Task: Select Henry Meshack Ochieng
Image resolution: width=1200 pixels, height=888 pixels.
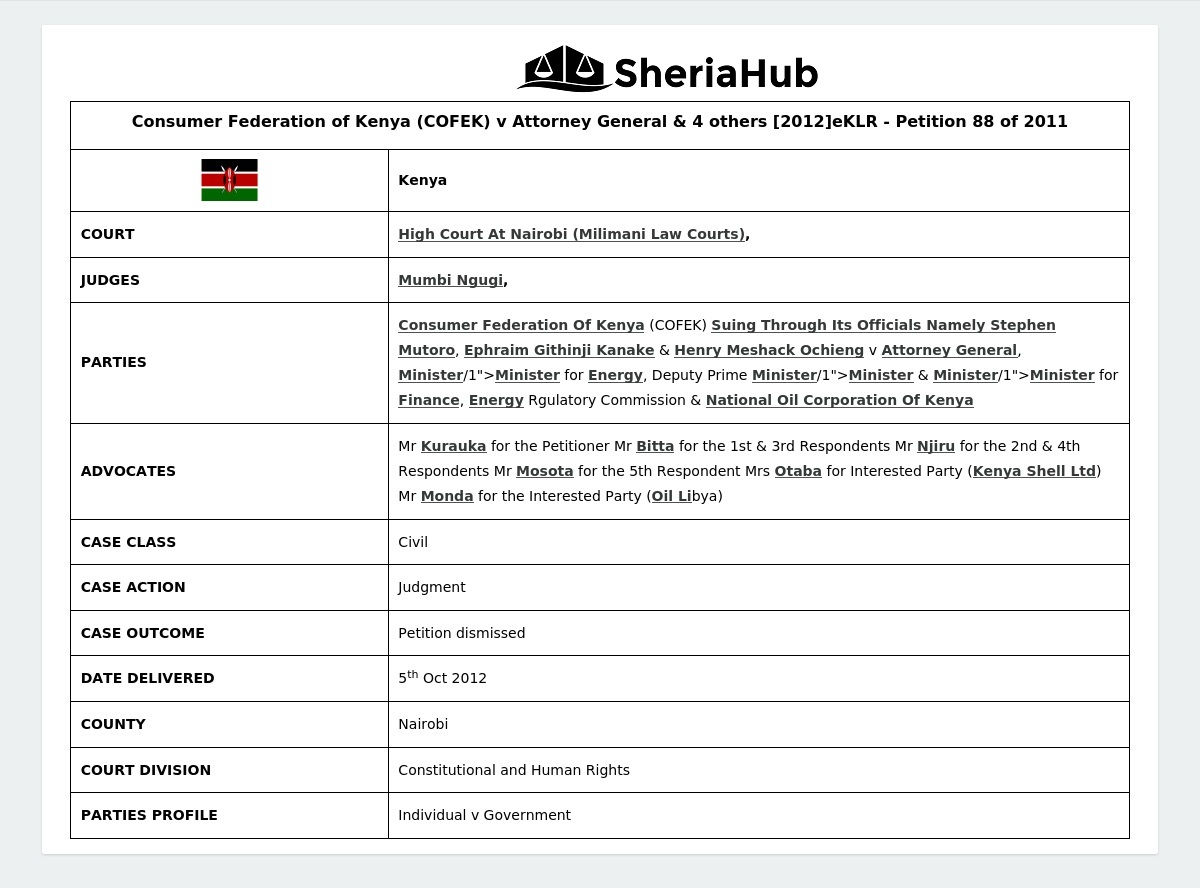Action: pos(769,350)
